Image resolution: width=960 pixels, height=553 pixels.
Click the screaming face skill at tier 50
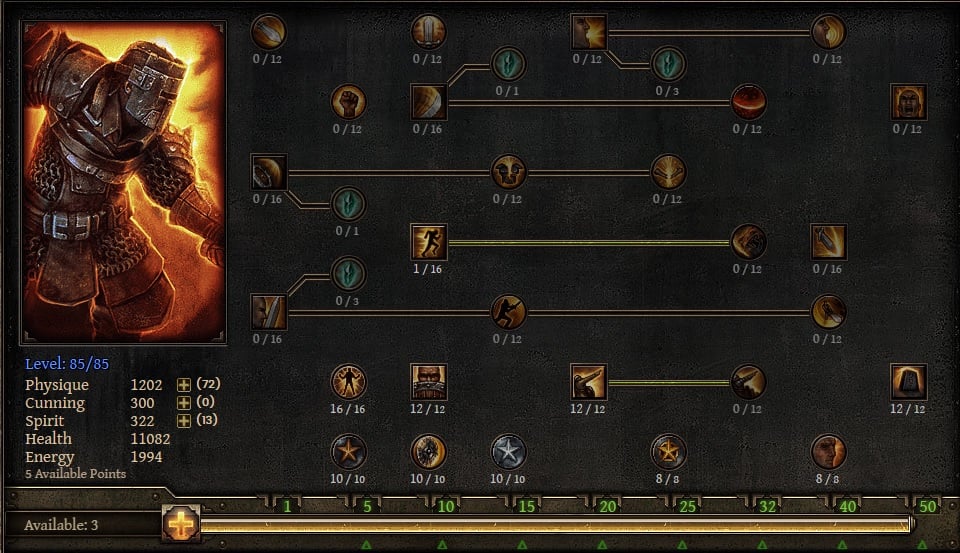pyautogui.click(x=908, y=102)
